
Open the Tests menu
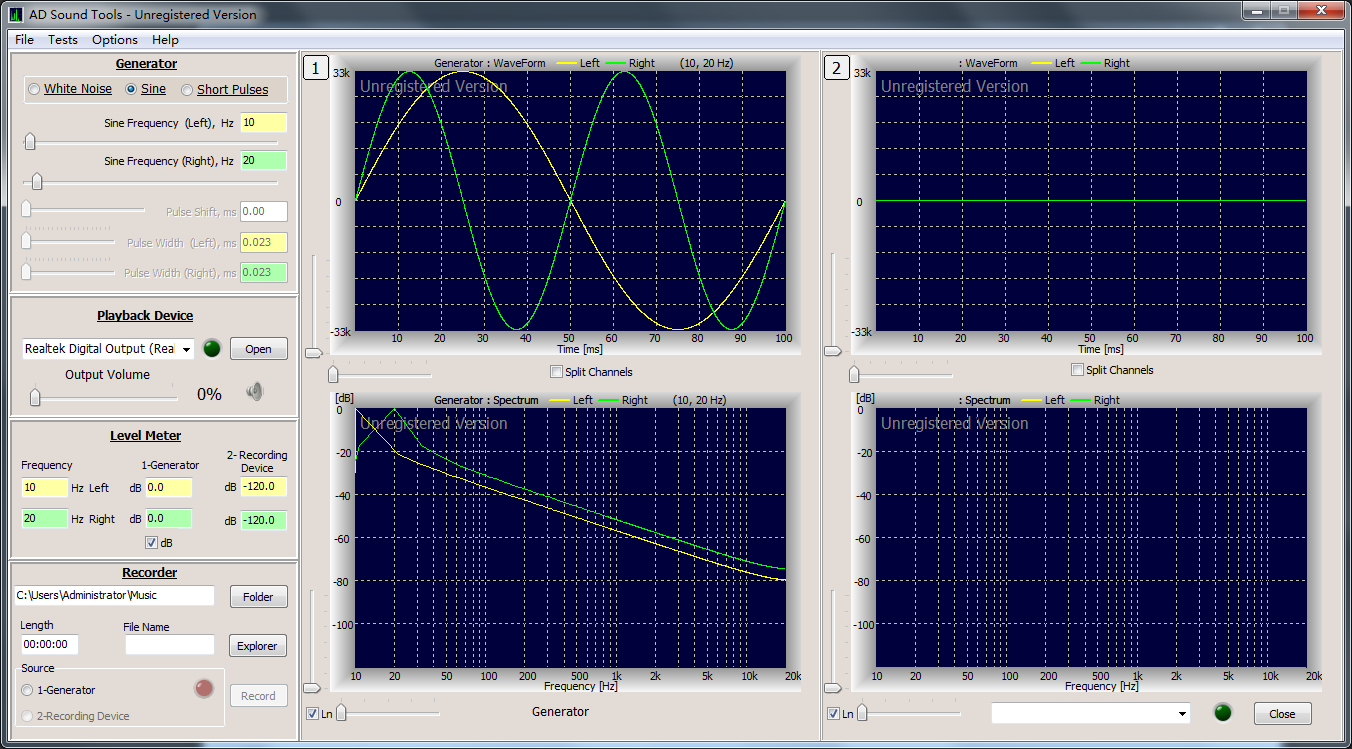click(x=63, y=40)
